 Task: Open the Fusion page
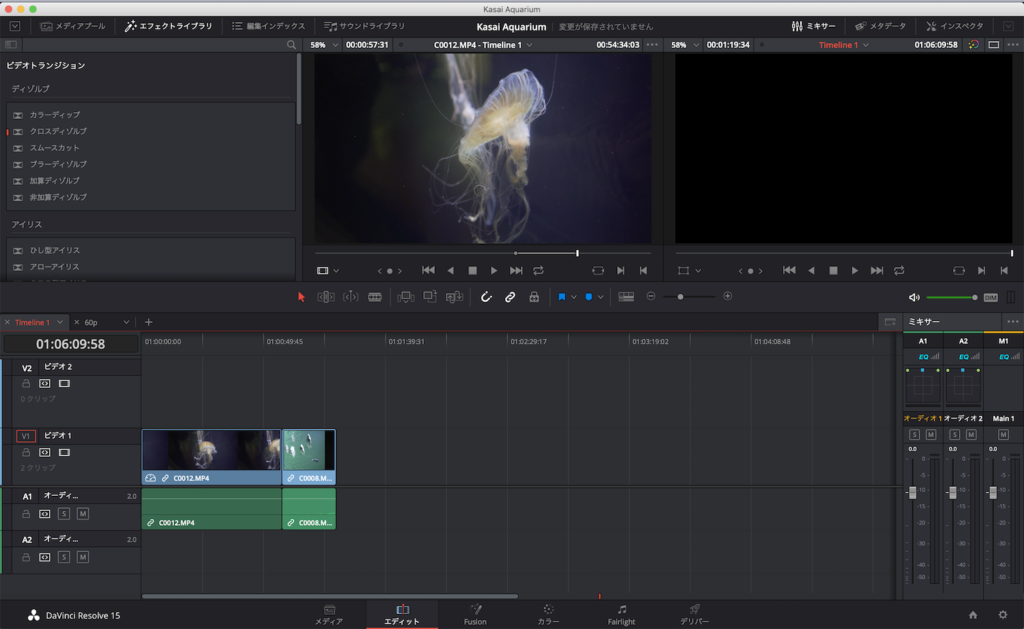pyautogui.click(x=475, y=613)
